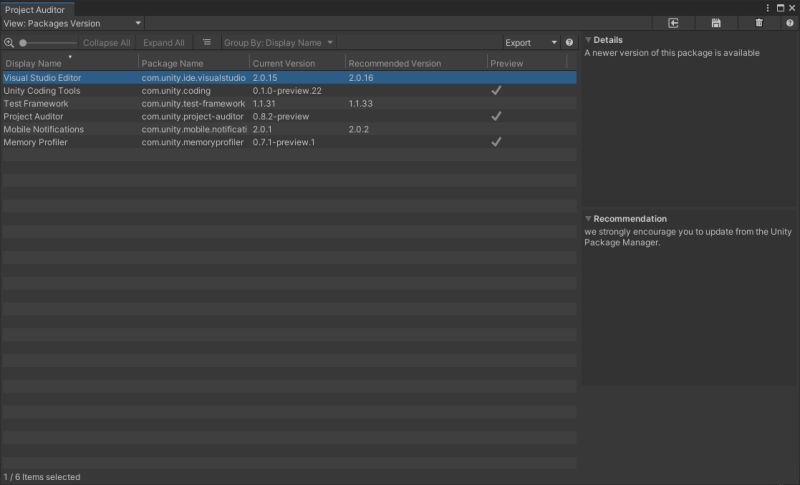Click com.unity.memoryprofiler package name
The width and height of the screenshot is (800, 485).
pyautogui.click(x=192, y=142)
